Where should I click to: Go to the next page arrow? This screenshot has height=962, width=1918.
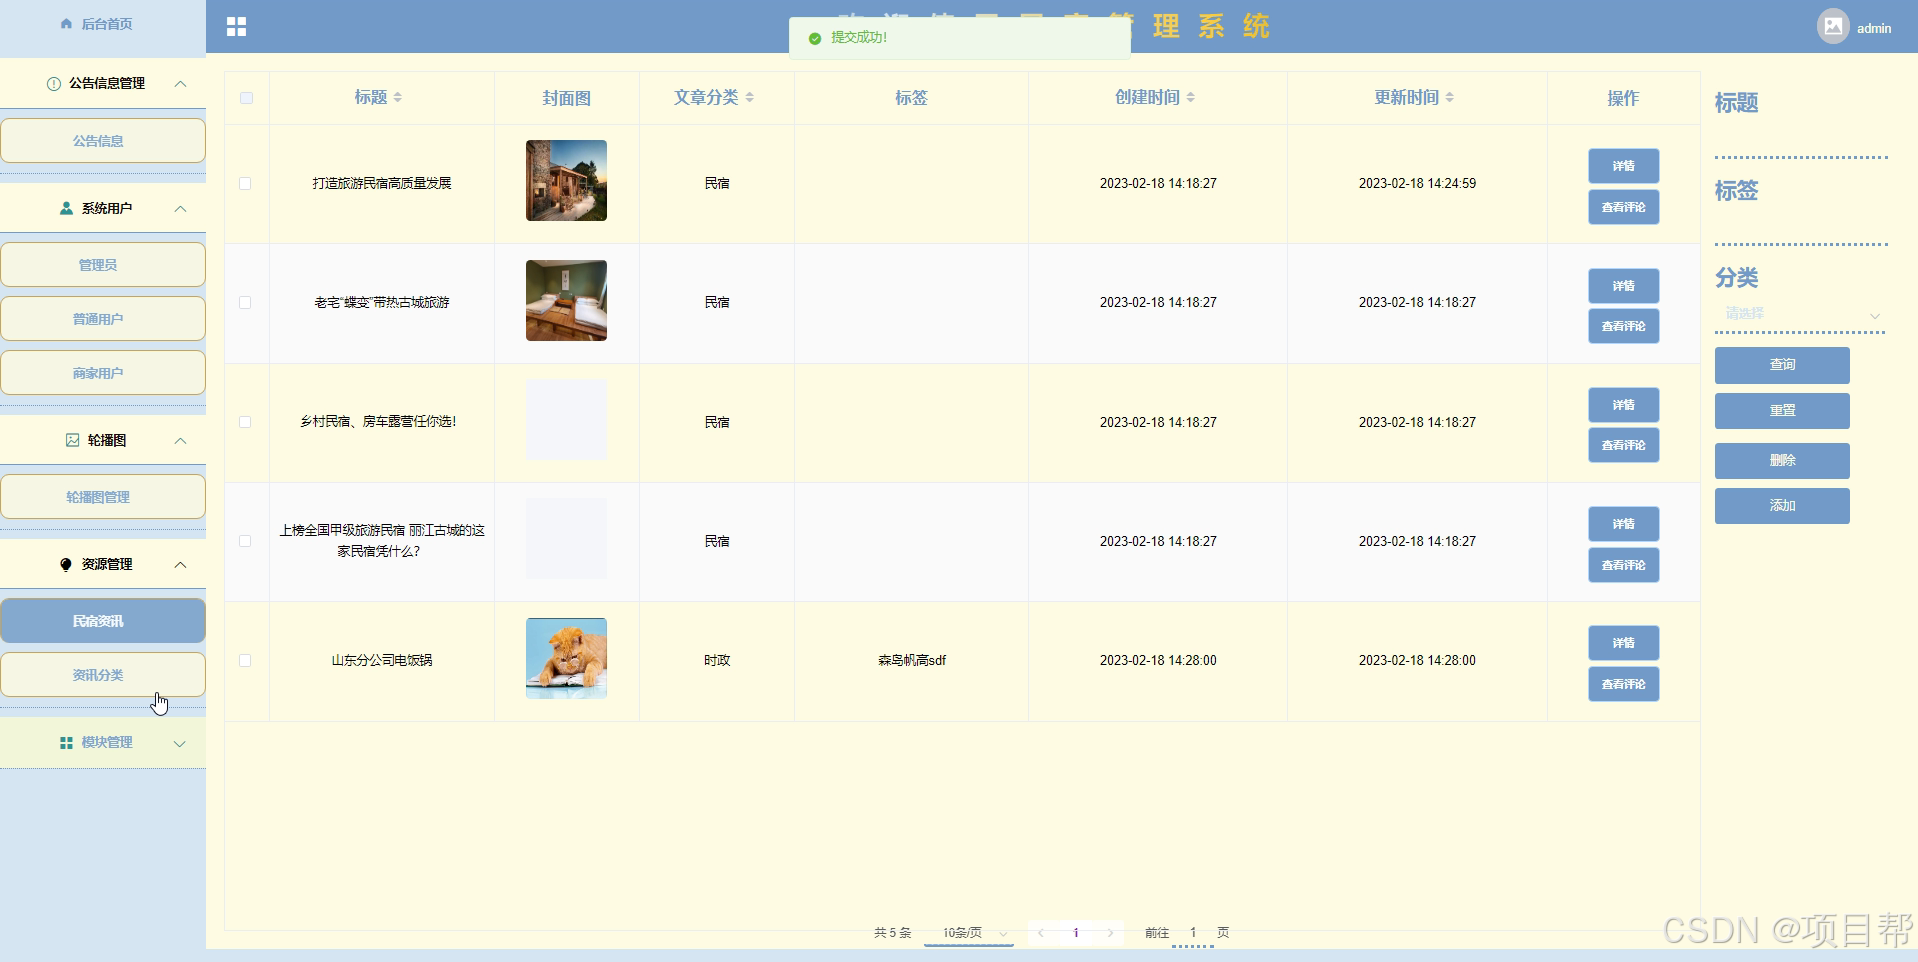[1110, 933]
